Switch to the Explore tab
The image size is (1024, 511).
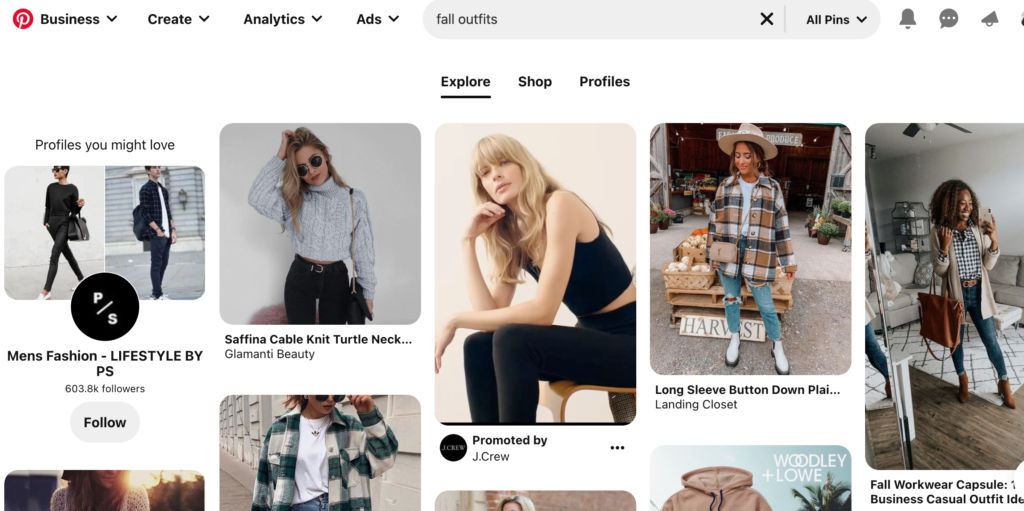466,82
